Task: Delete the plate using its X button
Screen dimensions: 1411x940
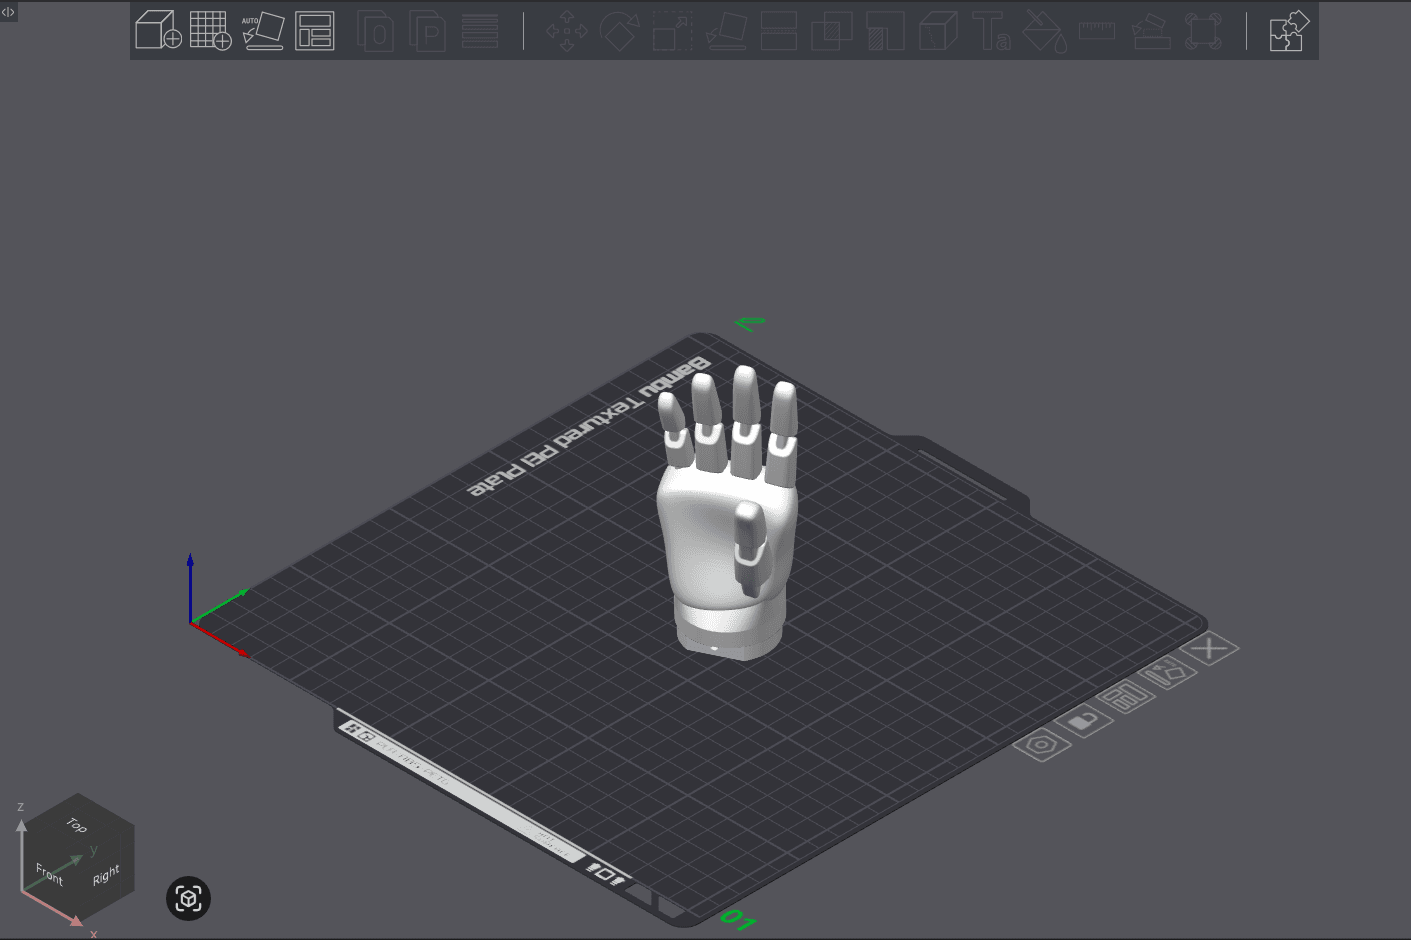Action: click(x=1211, y=648)
